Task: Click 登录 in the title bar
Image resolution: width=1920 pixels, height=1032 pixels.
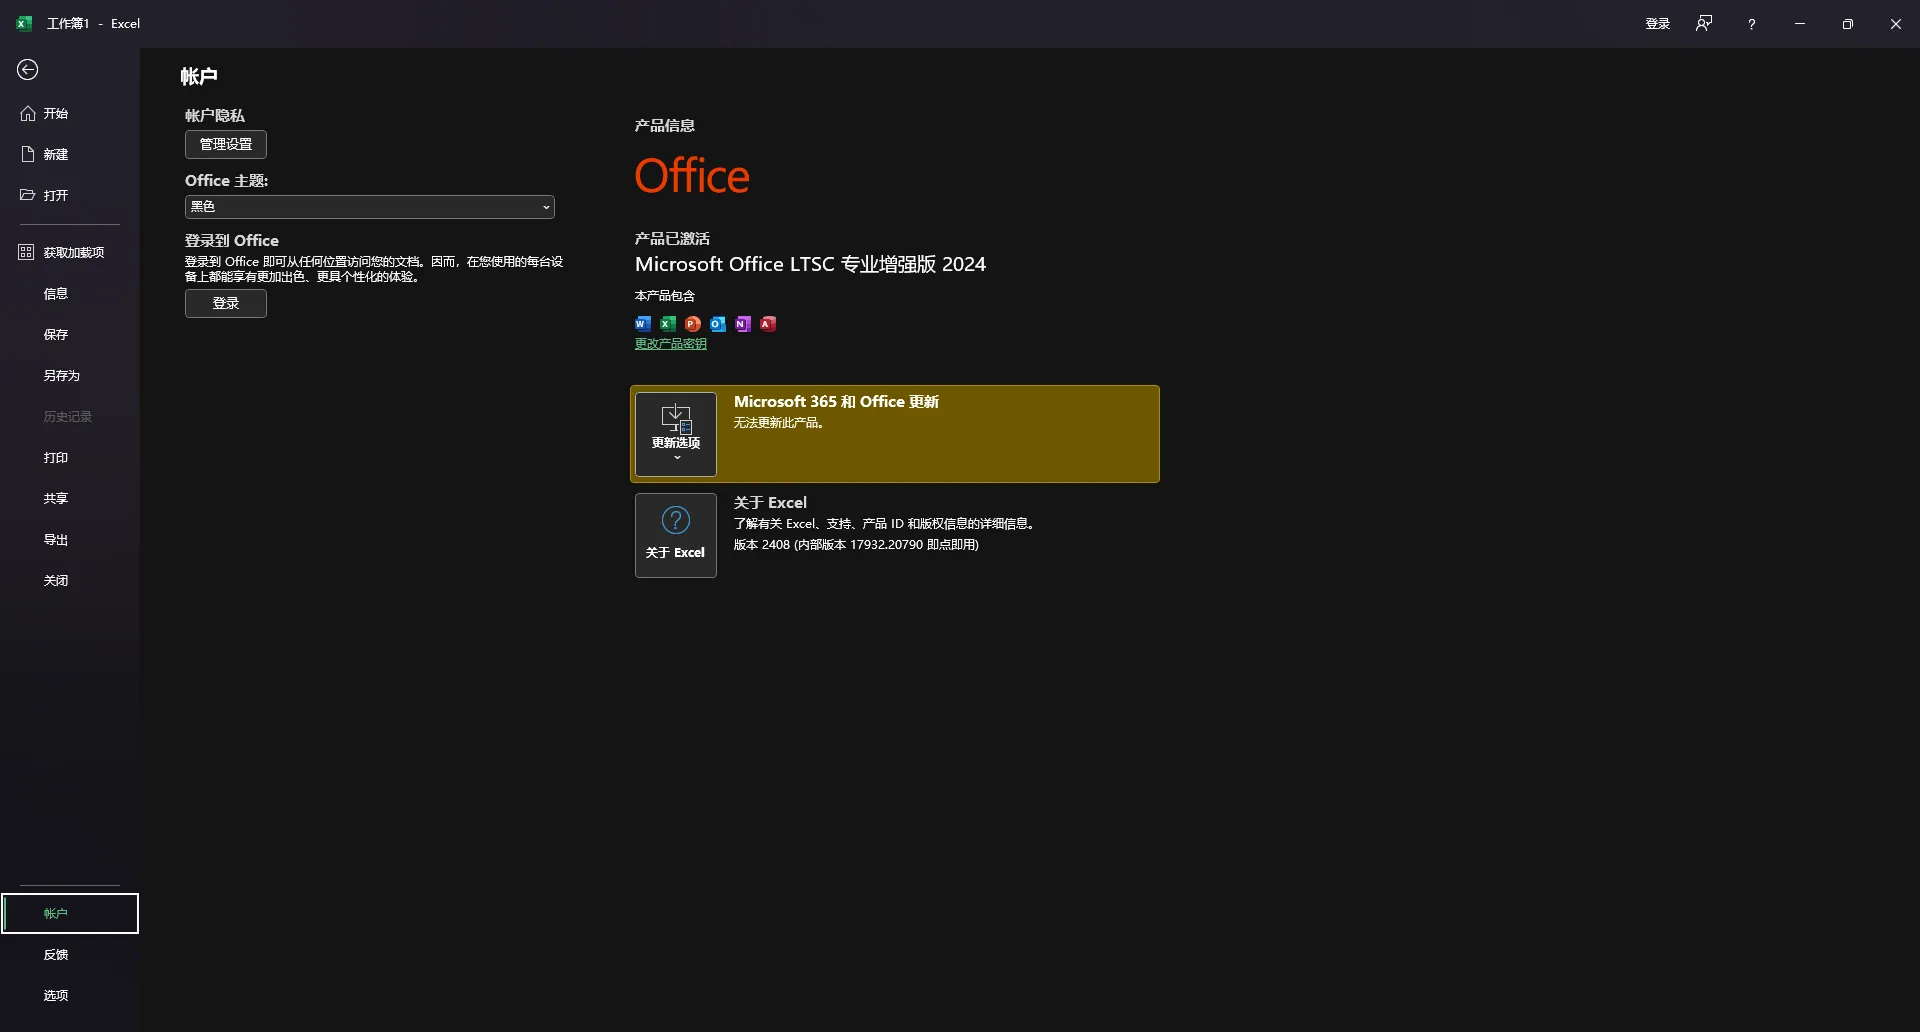Action: coord(1658,24)
